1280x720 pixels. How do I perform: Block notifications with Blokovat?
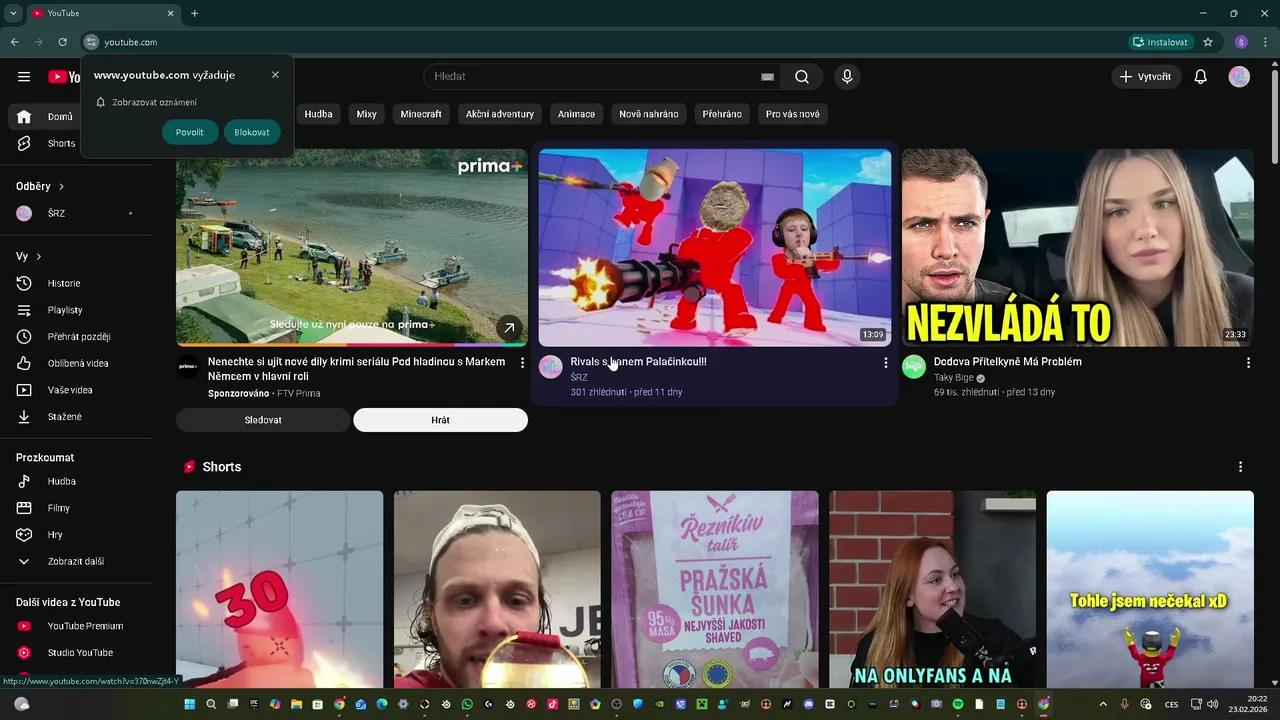pyautogui.click(x=252, y=132)
